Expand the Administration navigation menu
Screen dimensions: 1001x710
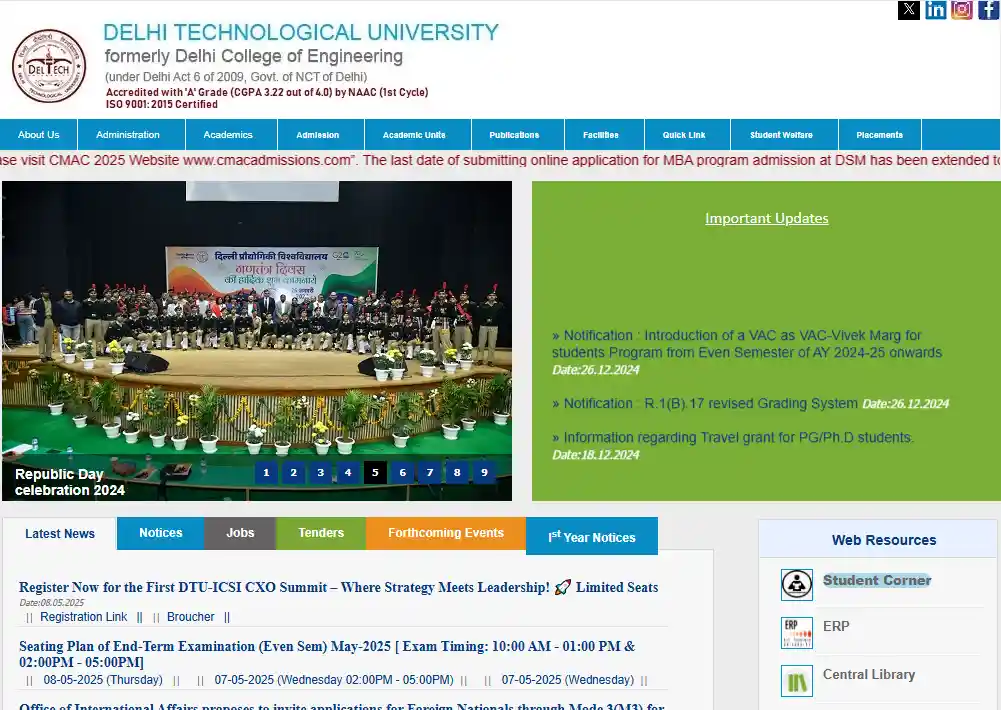[x=128, y=135]
